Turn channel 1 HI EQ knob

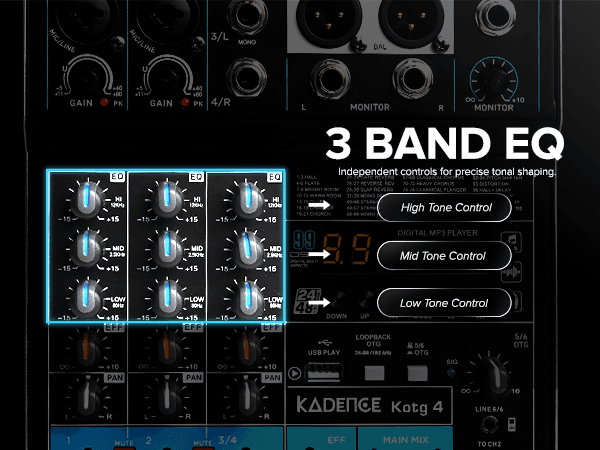tap(87, 199)
